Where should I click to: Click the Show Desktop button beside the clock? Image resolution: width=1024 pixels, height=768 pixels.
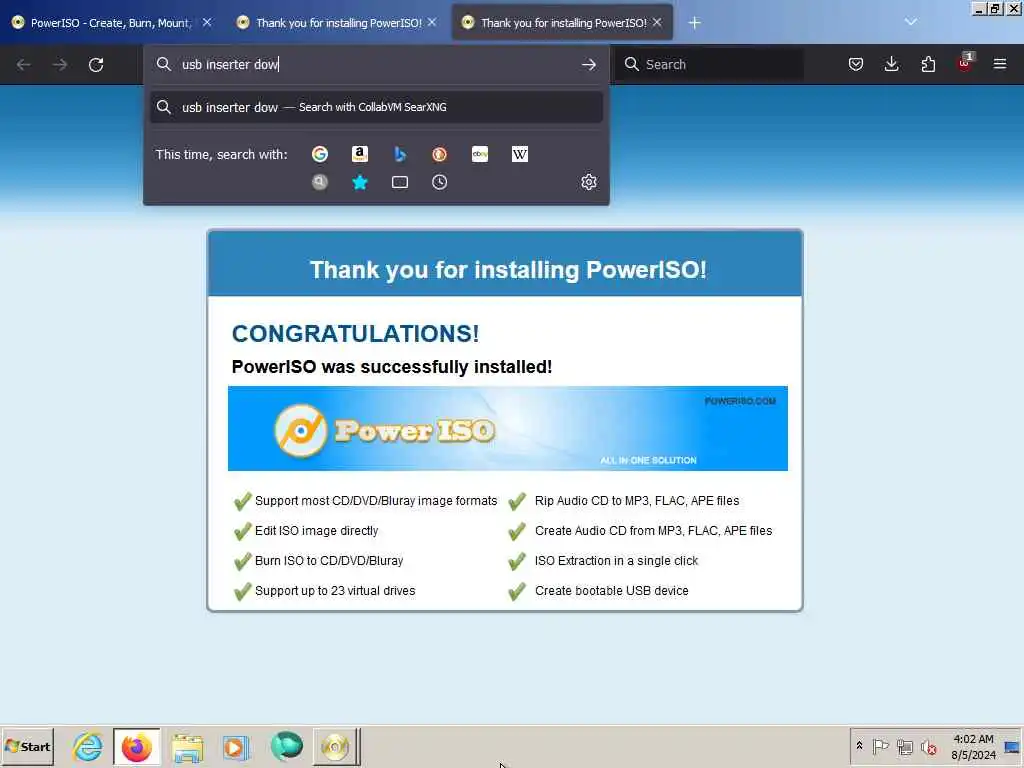pyautogui.click(x=1012, y=746)
